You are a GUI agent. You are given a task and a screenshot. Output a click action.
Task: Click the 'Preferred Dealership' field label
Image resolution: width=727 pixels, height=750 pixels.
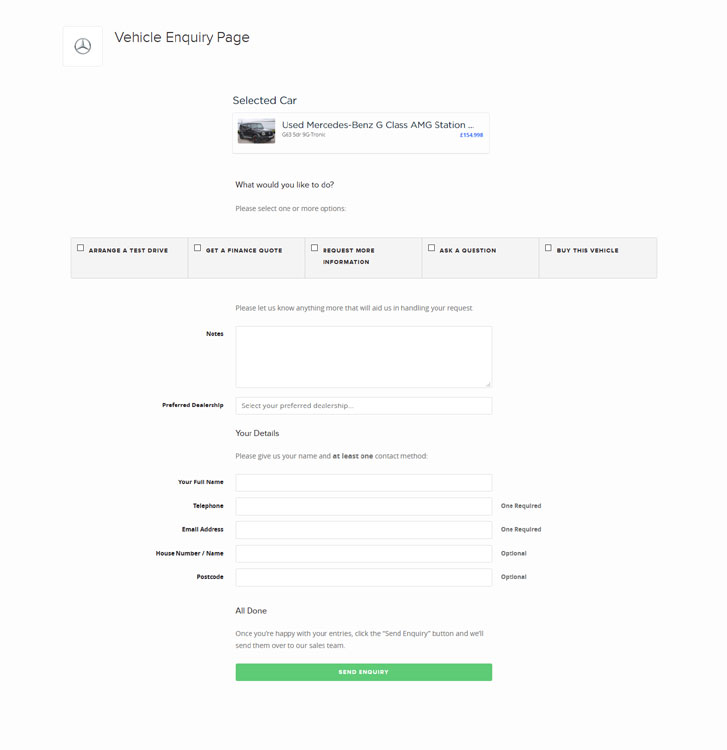[193, 405]
